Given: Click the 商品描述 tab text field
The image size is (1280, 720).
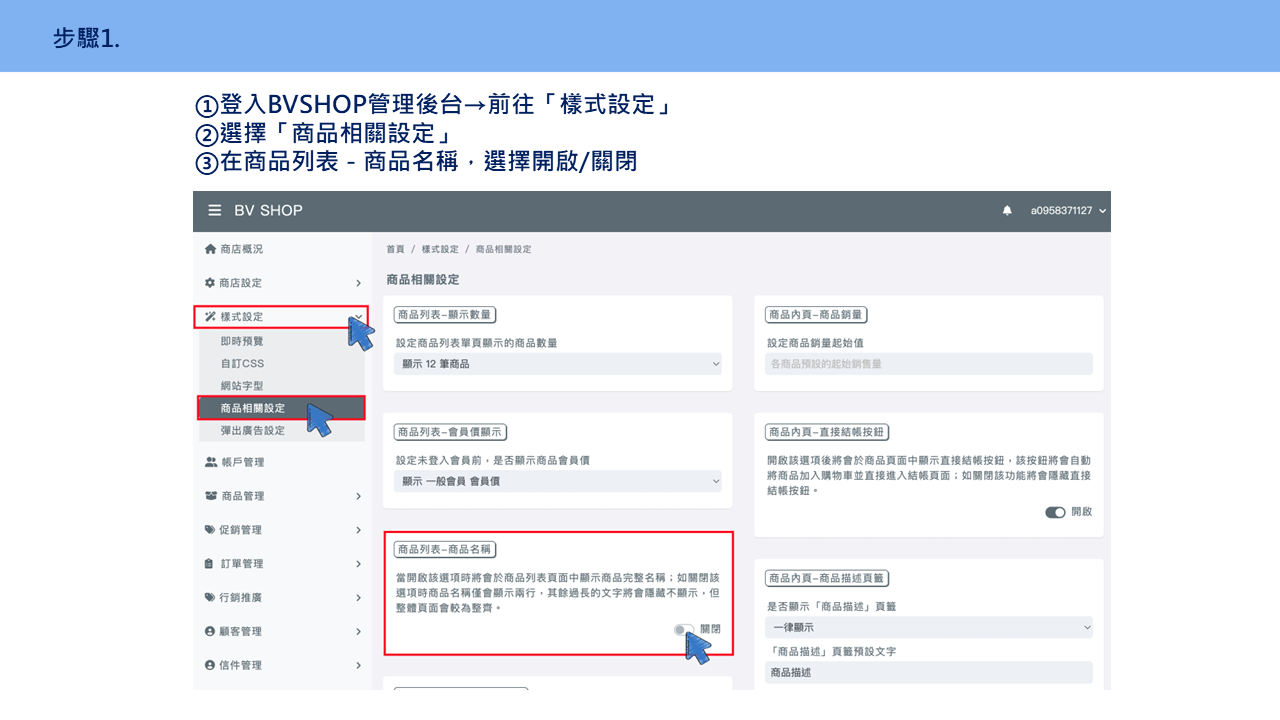Looking at the screenshot, I should point(929,673).
